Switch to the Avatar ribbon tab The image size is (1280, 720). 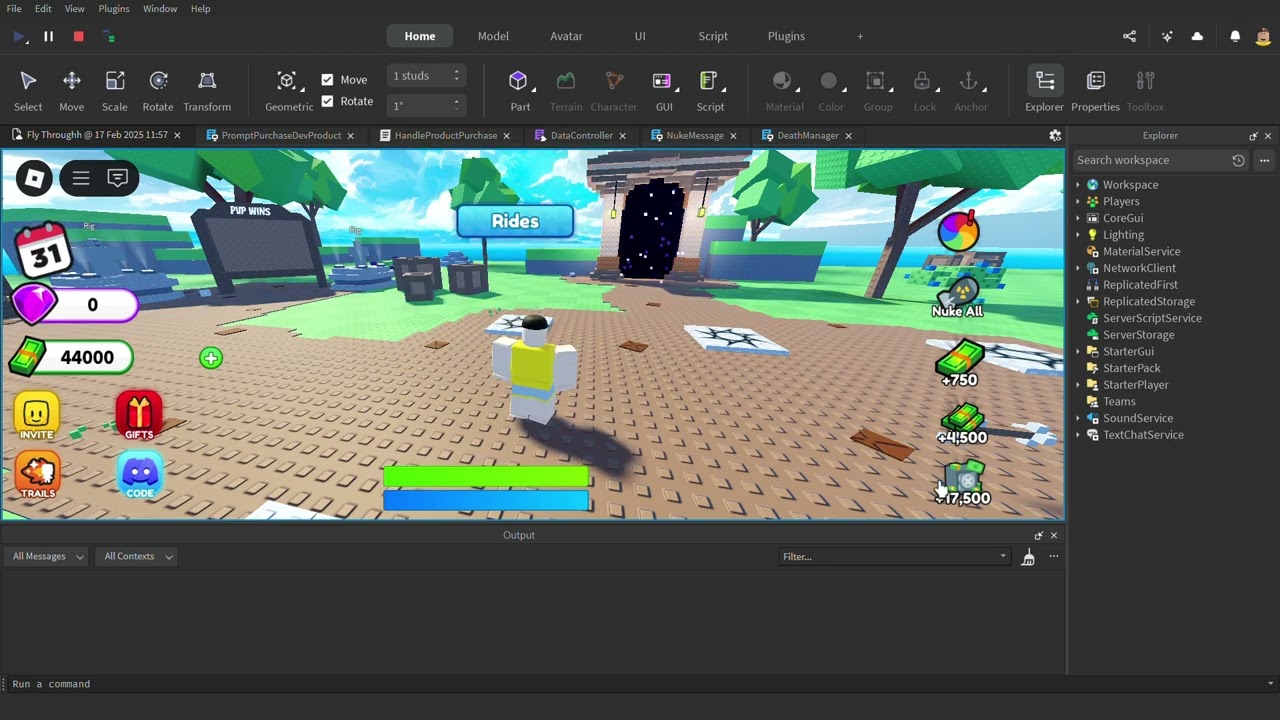[566, 36]
